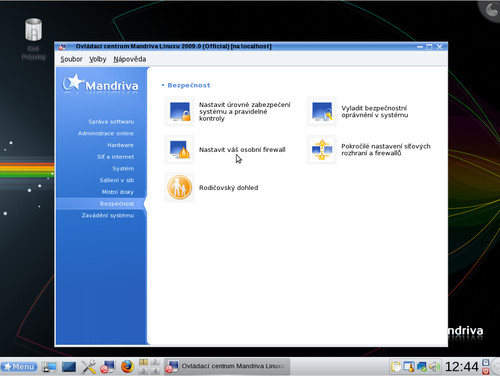Open the trash can desktop icon
The image size is (500, 376).
click(x=33, y=30)
